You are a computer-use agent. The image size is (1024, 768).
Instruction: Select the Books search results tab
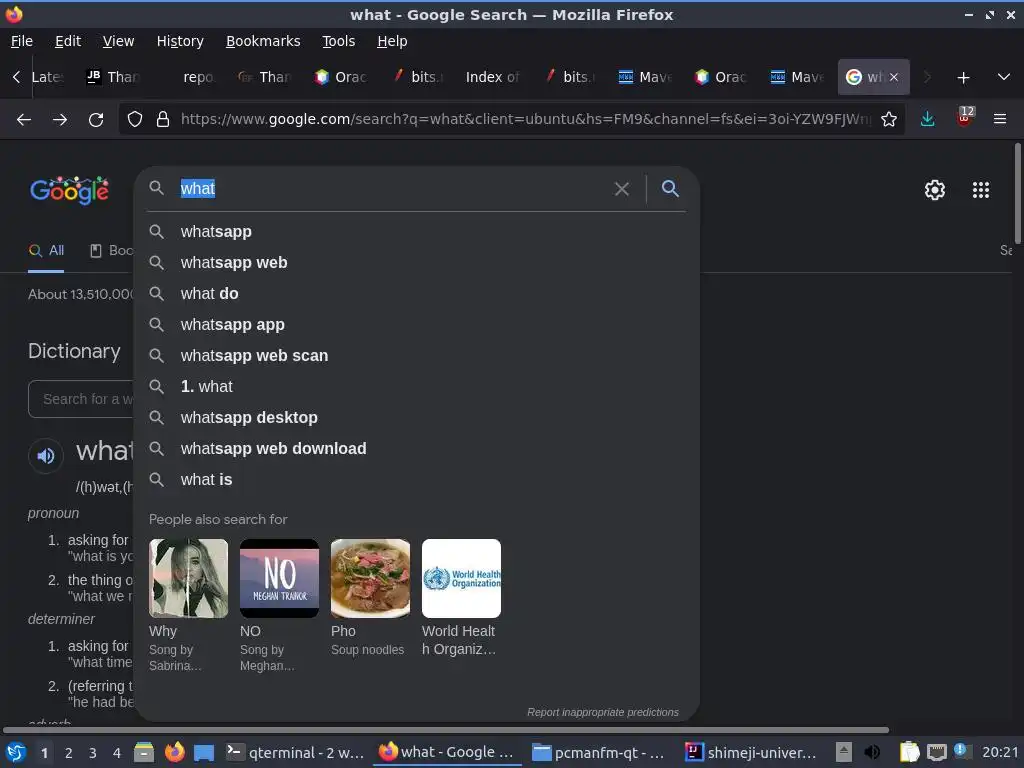[x=111, y=251]
